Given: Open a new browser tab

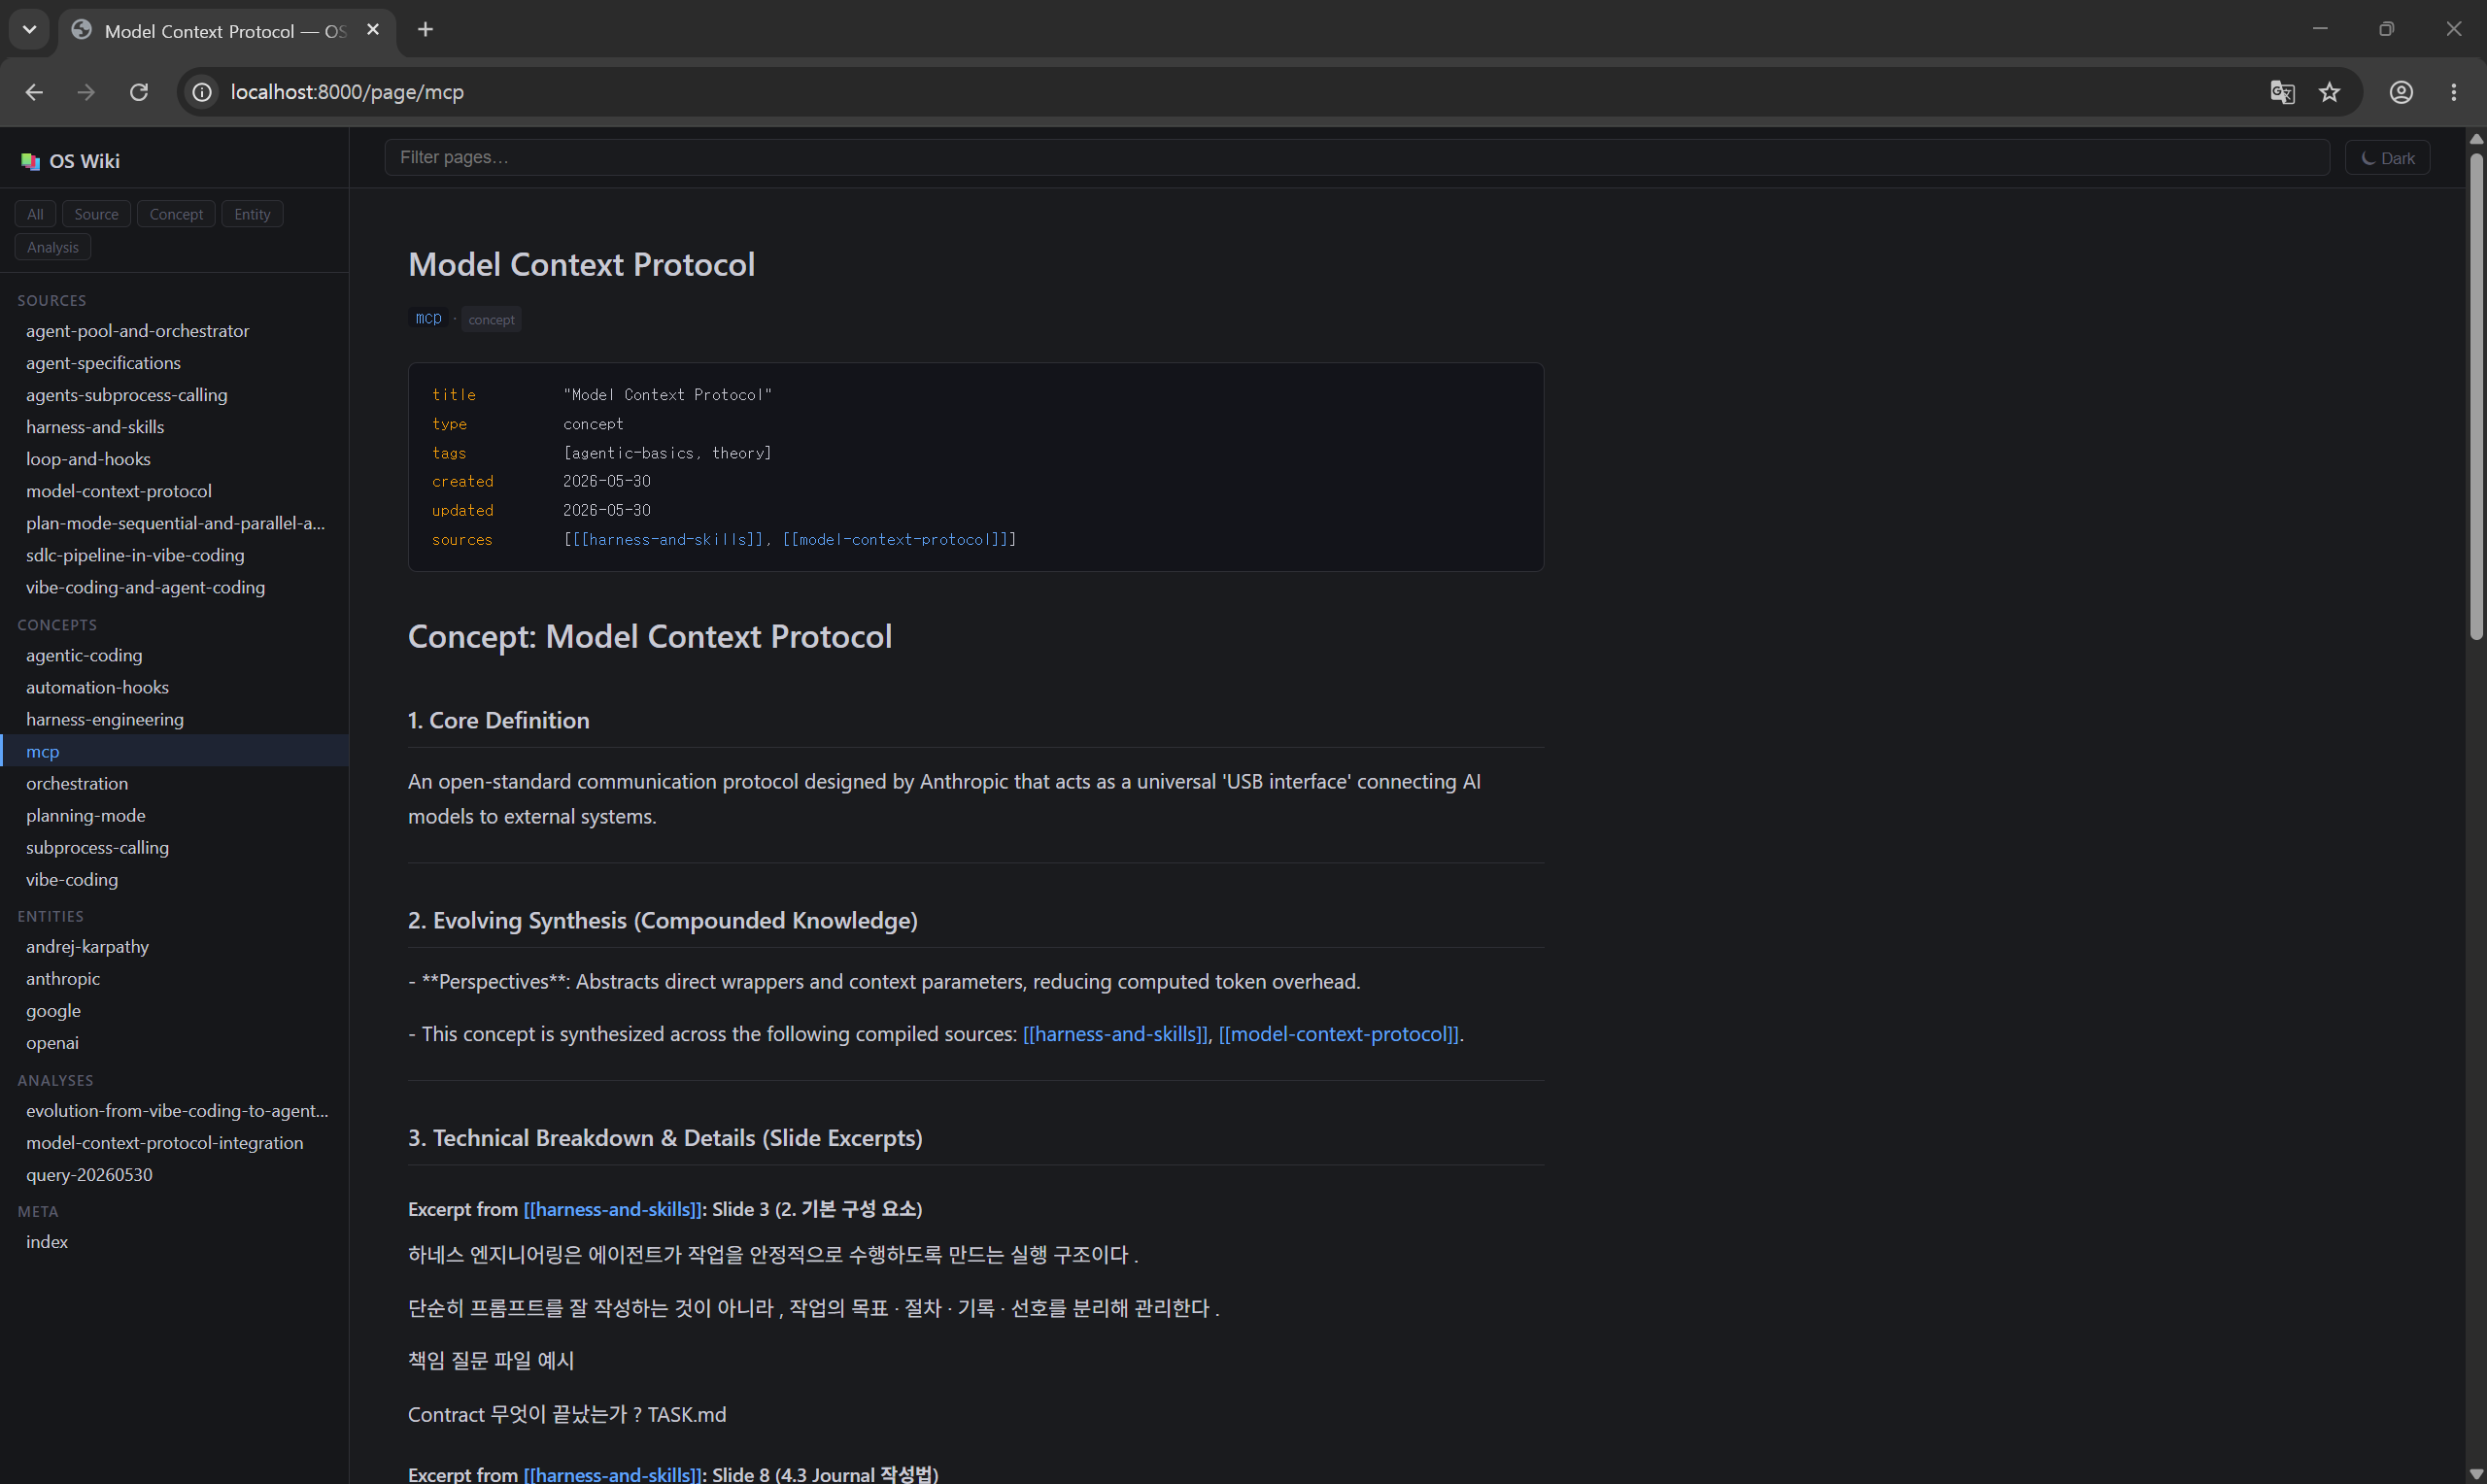Looking at the screenshot, I should point(425,30).
